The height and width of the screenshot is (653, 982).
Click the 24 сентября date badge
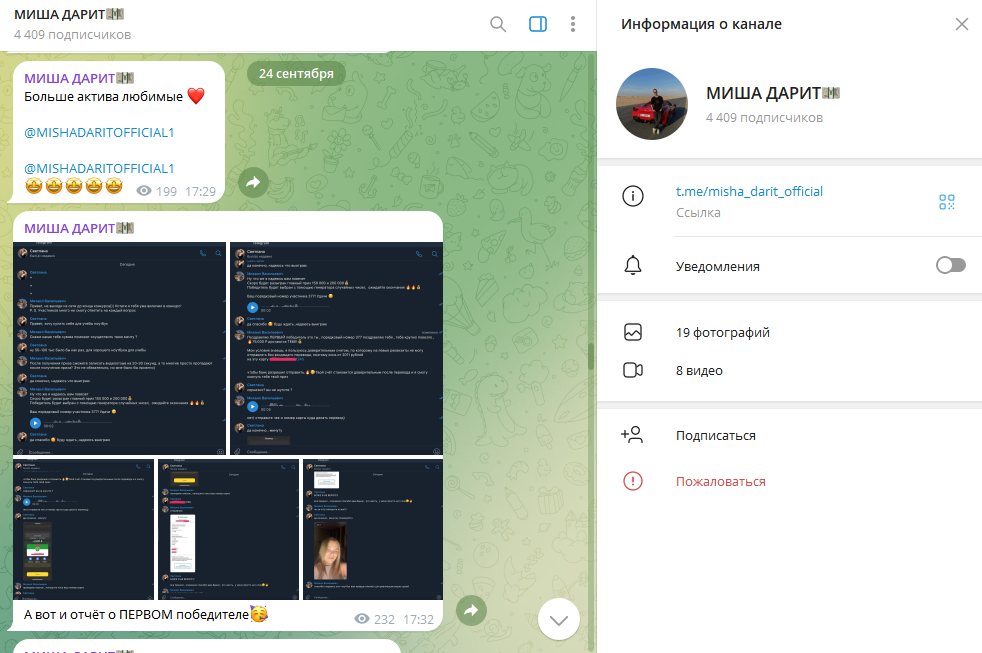click(296, 74)
